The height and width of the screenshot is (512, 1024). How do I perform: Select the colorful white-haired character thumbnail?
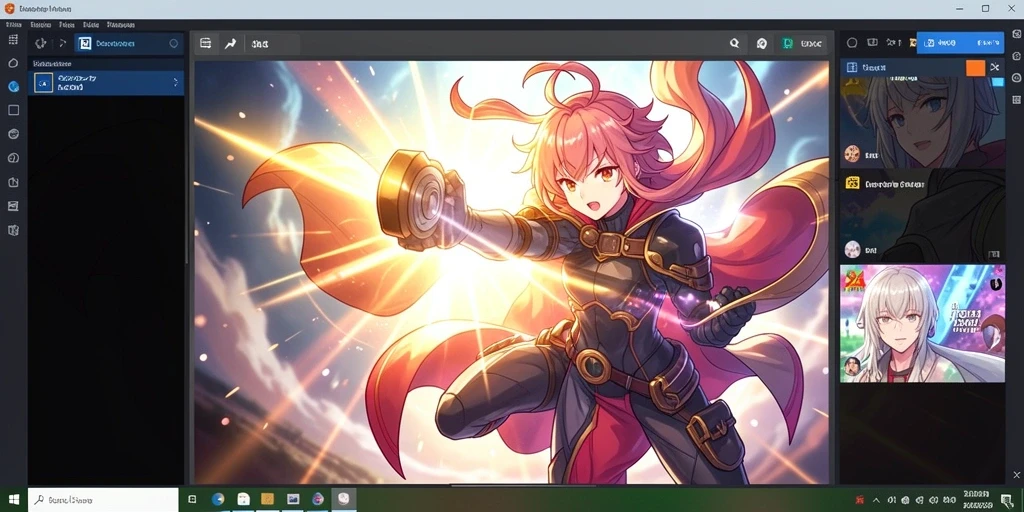click(x=922, y=323)
